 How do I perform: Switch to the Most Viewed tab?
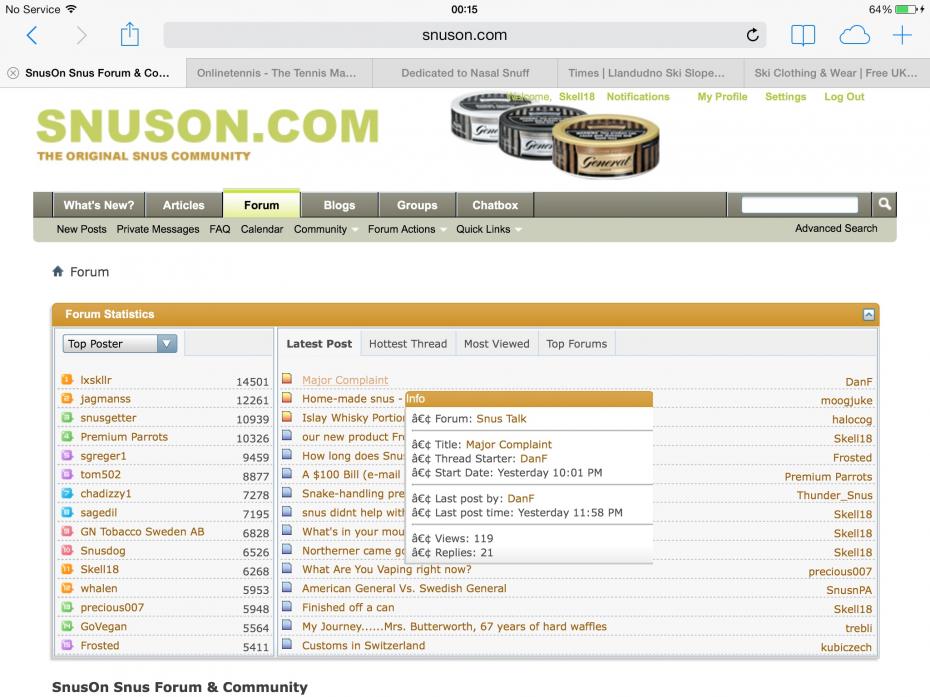click(496, 344)
